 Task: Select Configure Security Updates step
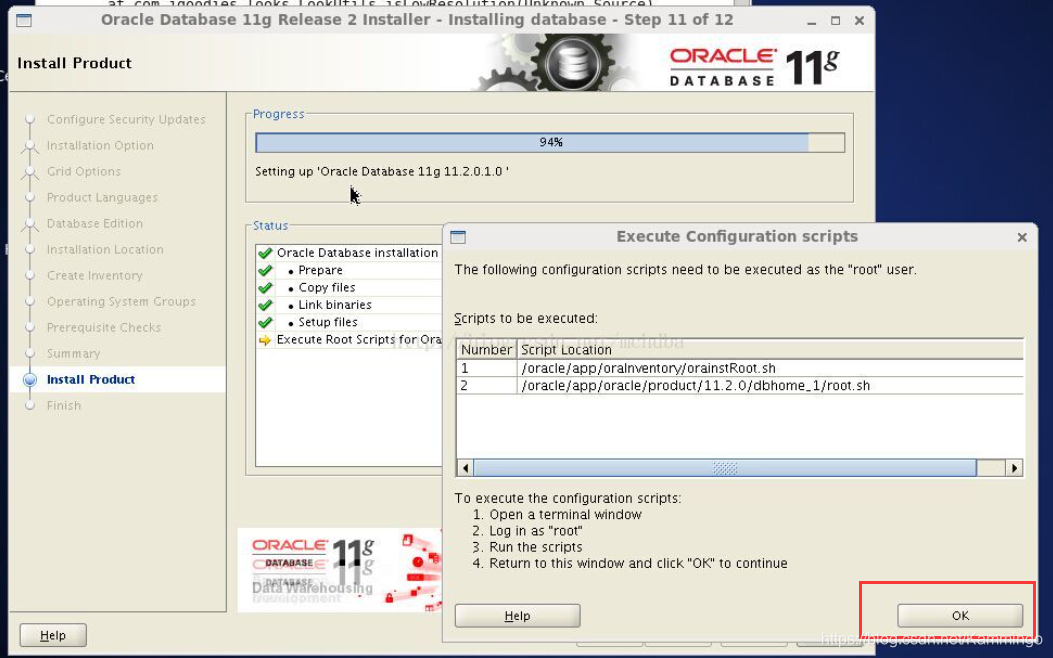(126, 120)
